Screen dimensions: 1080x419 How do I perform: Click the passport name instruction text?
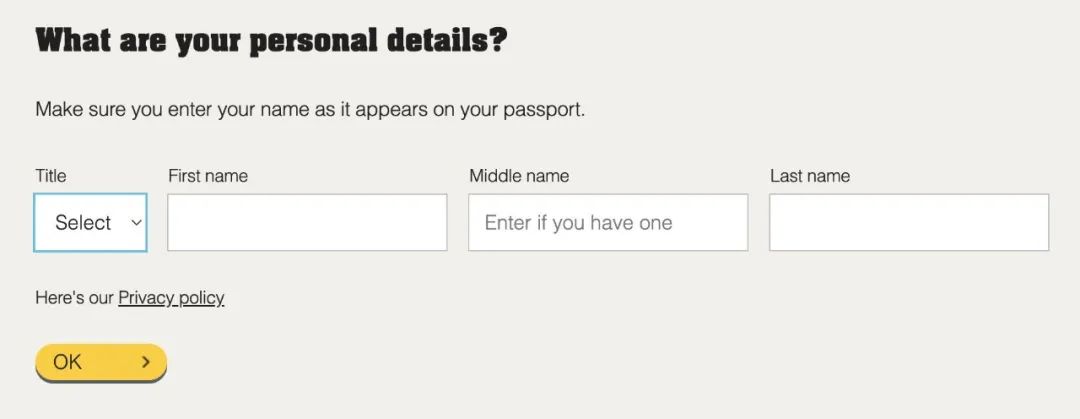pos(310,110)
